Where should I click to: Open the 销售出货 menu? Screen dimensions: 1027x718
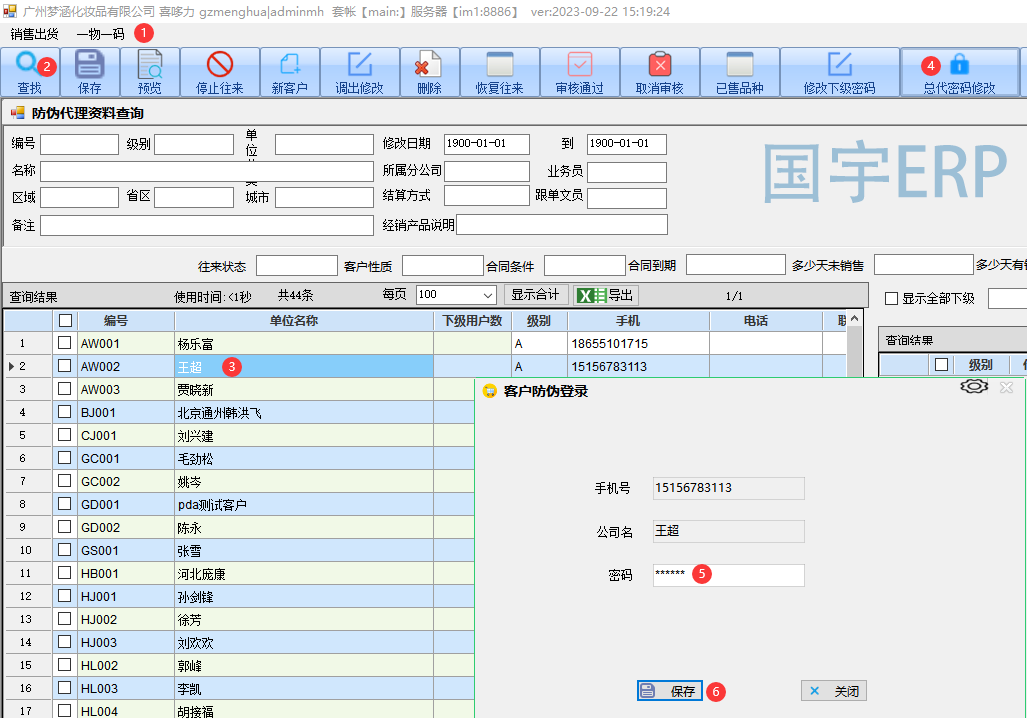pos(35,34)
